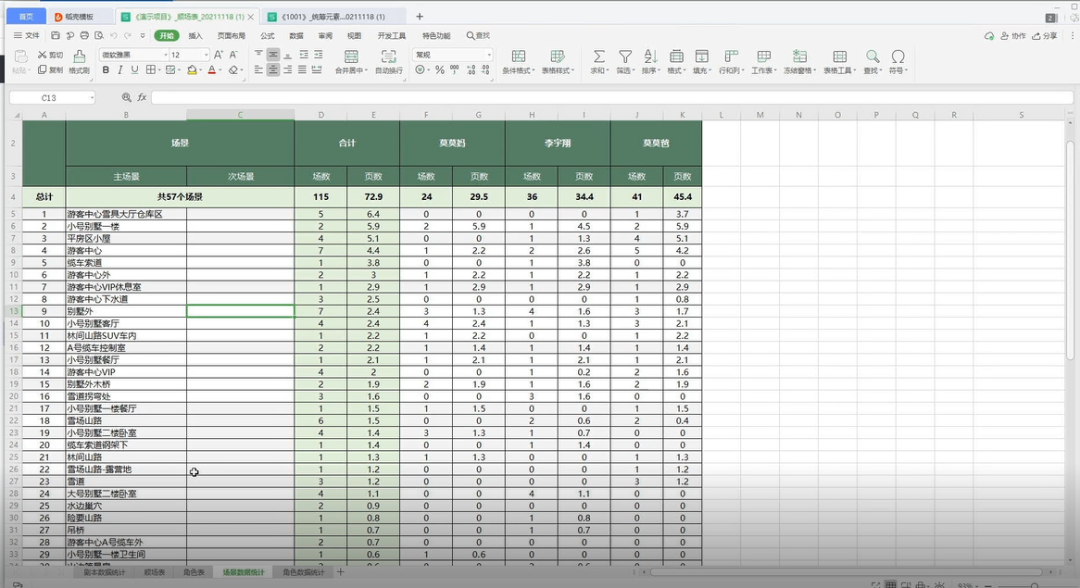Click the 分享 share button
Viewport: 1080px width, 588px height.
click(1044, 36)
